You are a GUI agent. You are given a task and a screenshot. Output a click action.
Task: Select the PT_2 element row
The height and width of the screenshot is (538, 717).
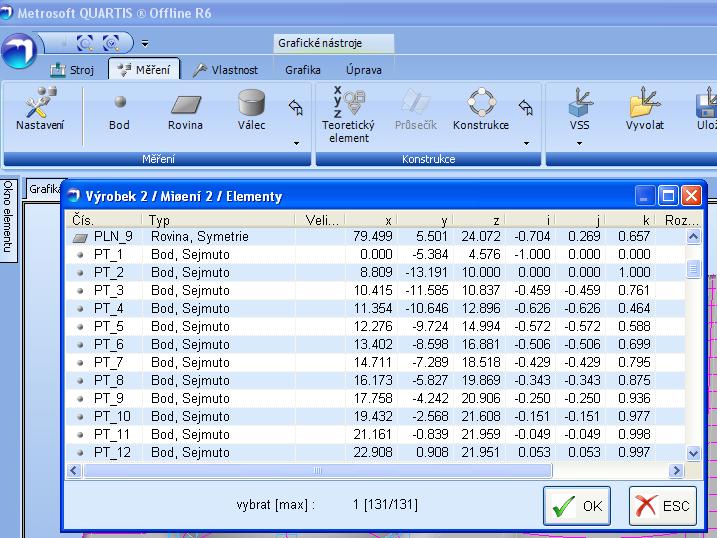click(375, 272)
